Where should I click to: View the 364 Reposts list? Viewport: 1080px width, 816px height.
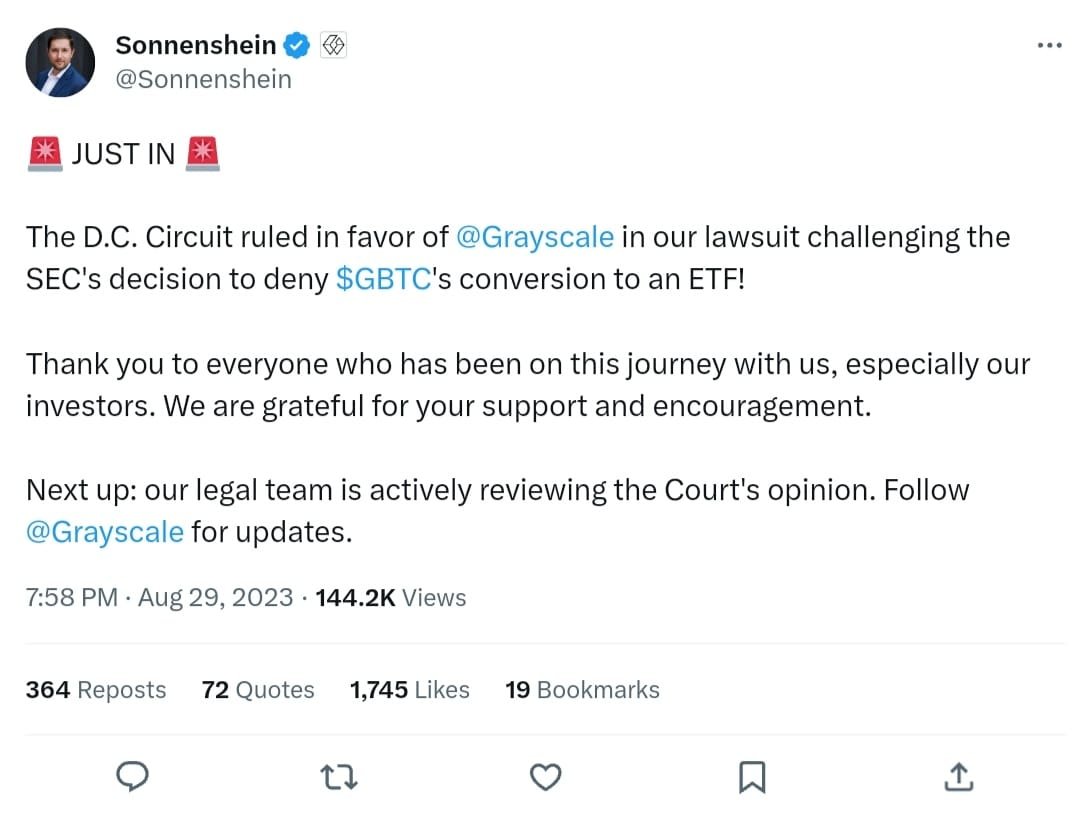[x=96, y=690]
